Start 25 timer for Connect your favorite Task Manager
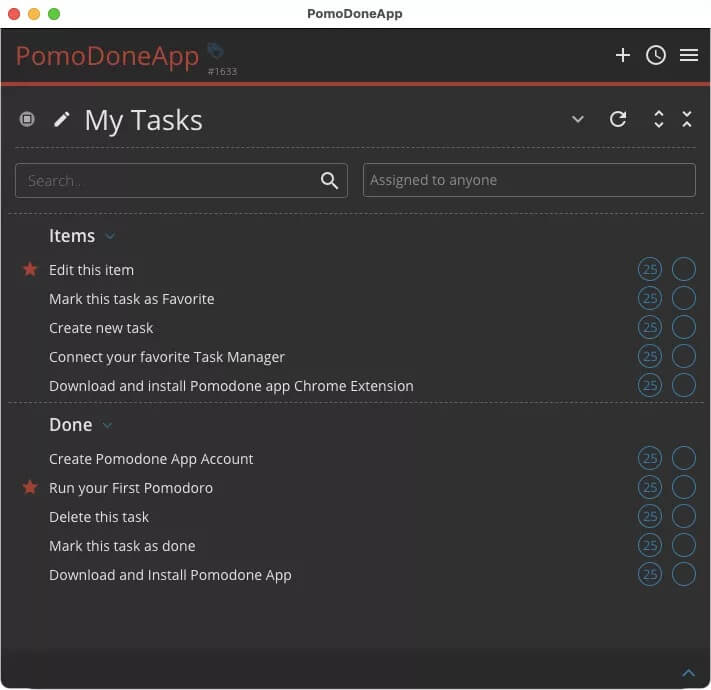 [649, 356]
